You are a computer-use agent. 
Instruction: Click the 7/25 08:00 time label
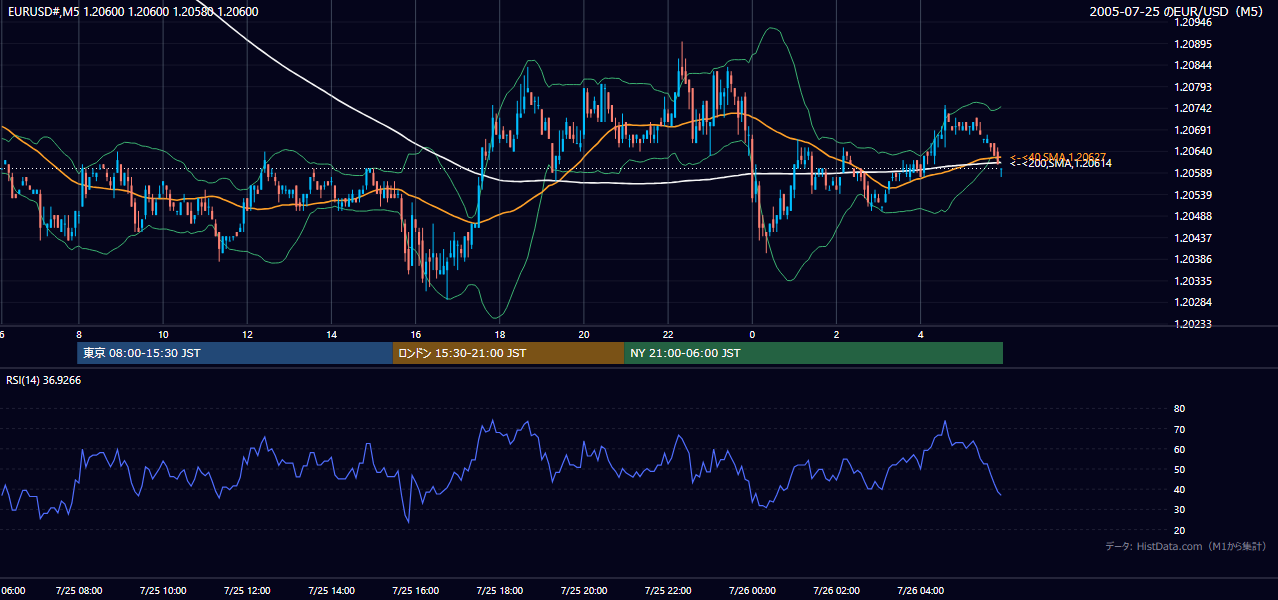click(78, 591)
